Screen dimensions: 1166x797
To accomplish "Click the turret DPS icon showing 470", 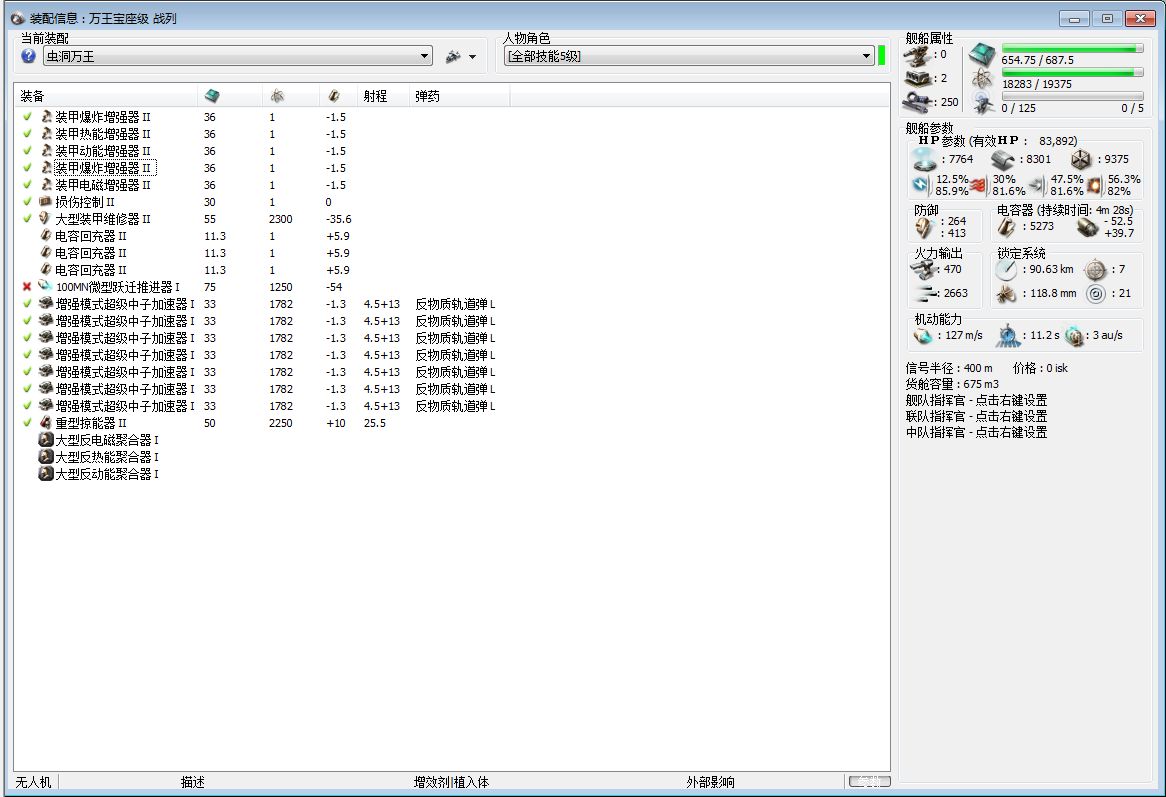I will [924, 269].
